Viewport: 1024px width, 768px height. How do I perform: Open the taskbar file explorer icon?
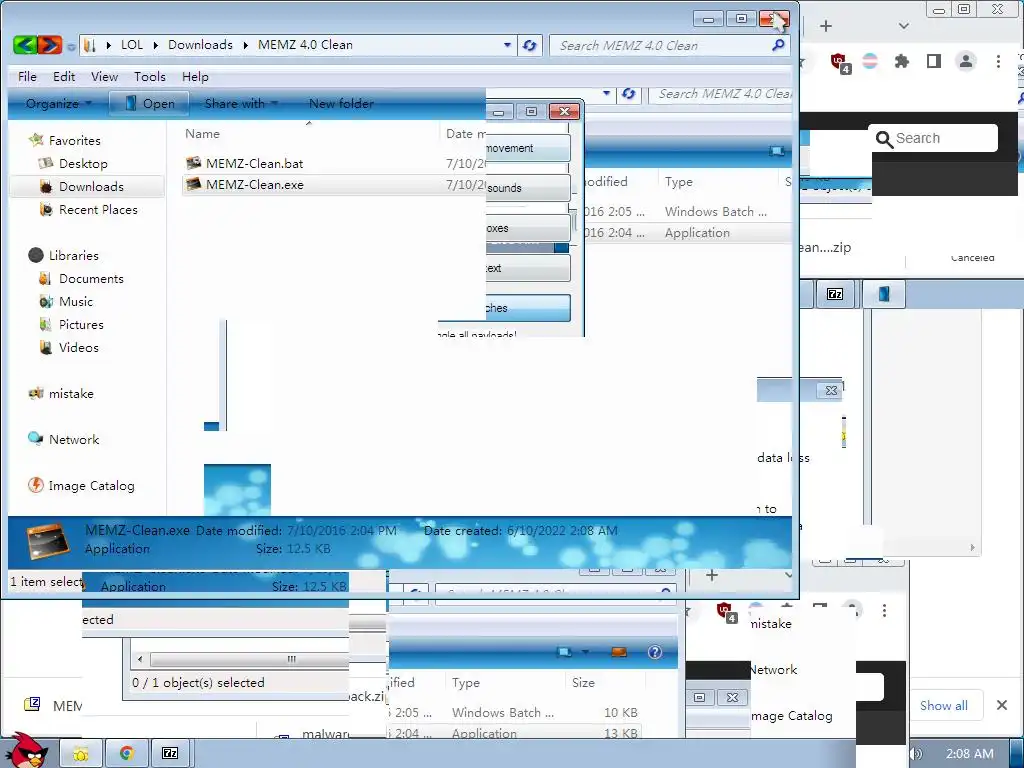pyautogui.click(x=80, y=754)
